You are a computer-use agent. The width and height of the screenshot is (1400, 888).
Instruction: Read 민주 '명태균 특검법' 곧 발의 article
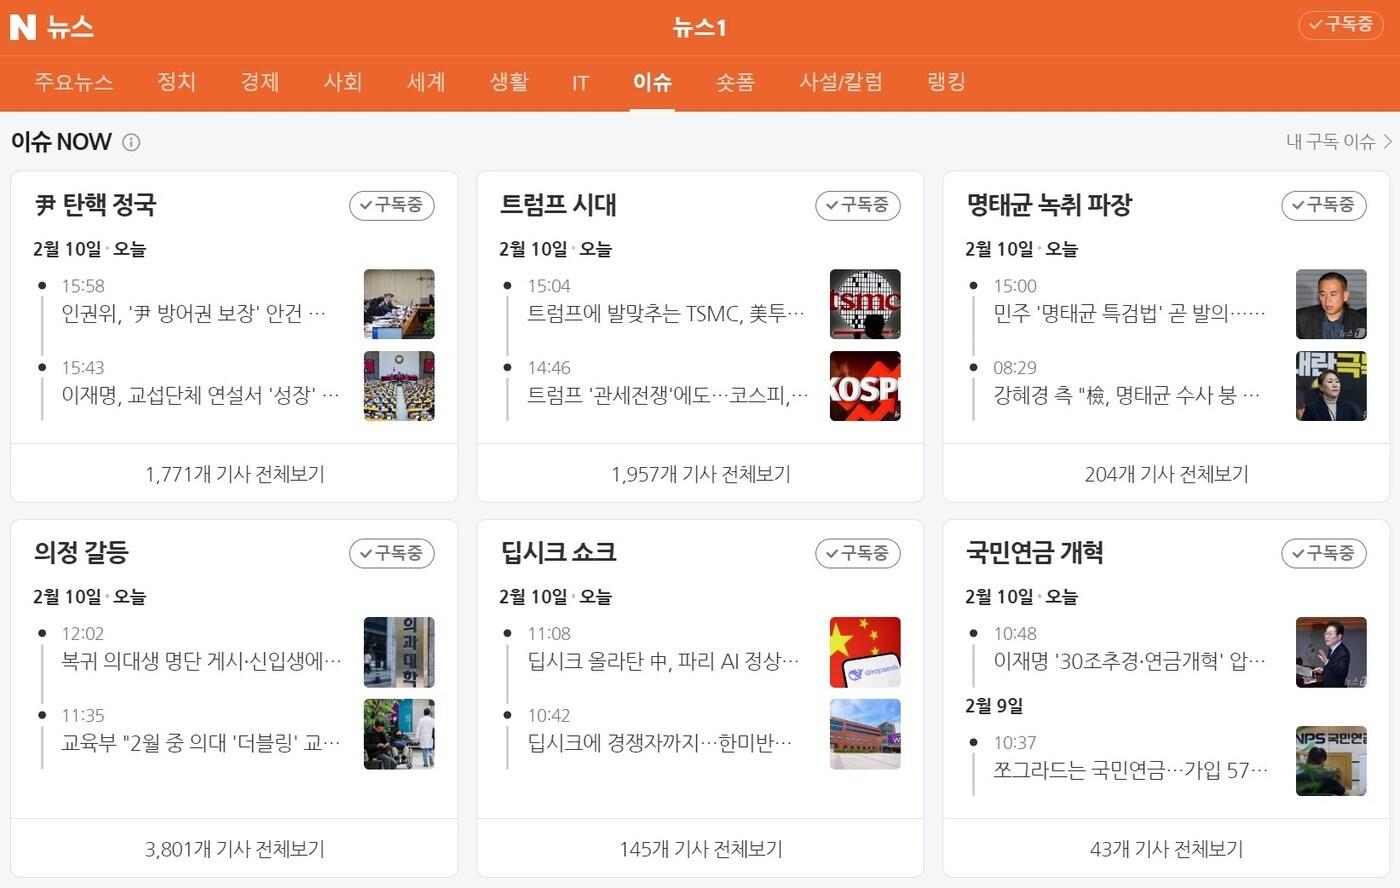(1128, 314)
